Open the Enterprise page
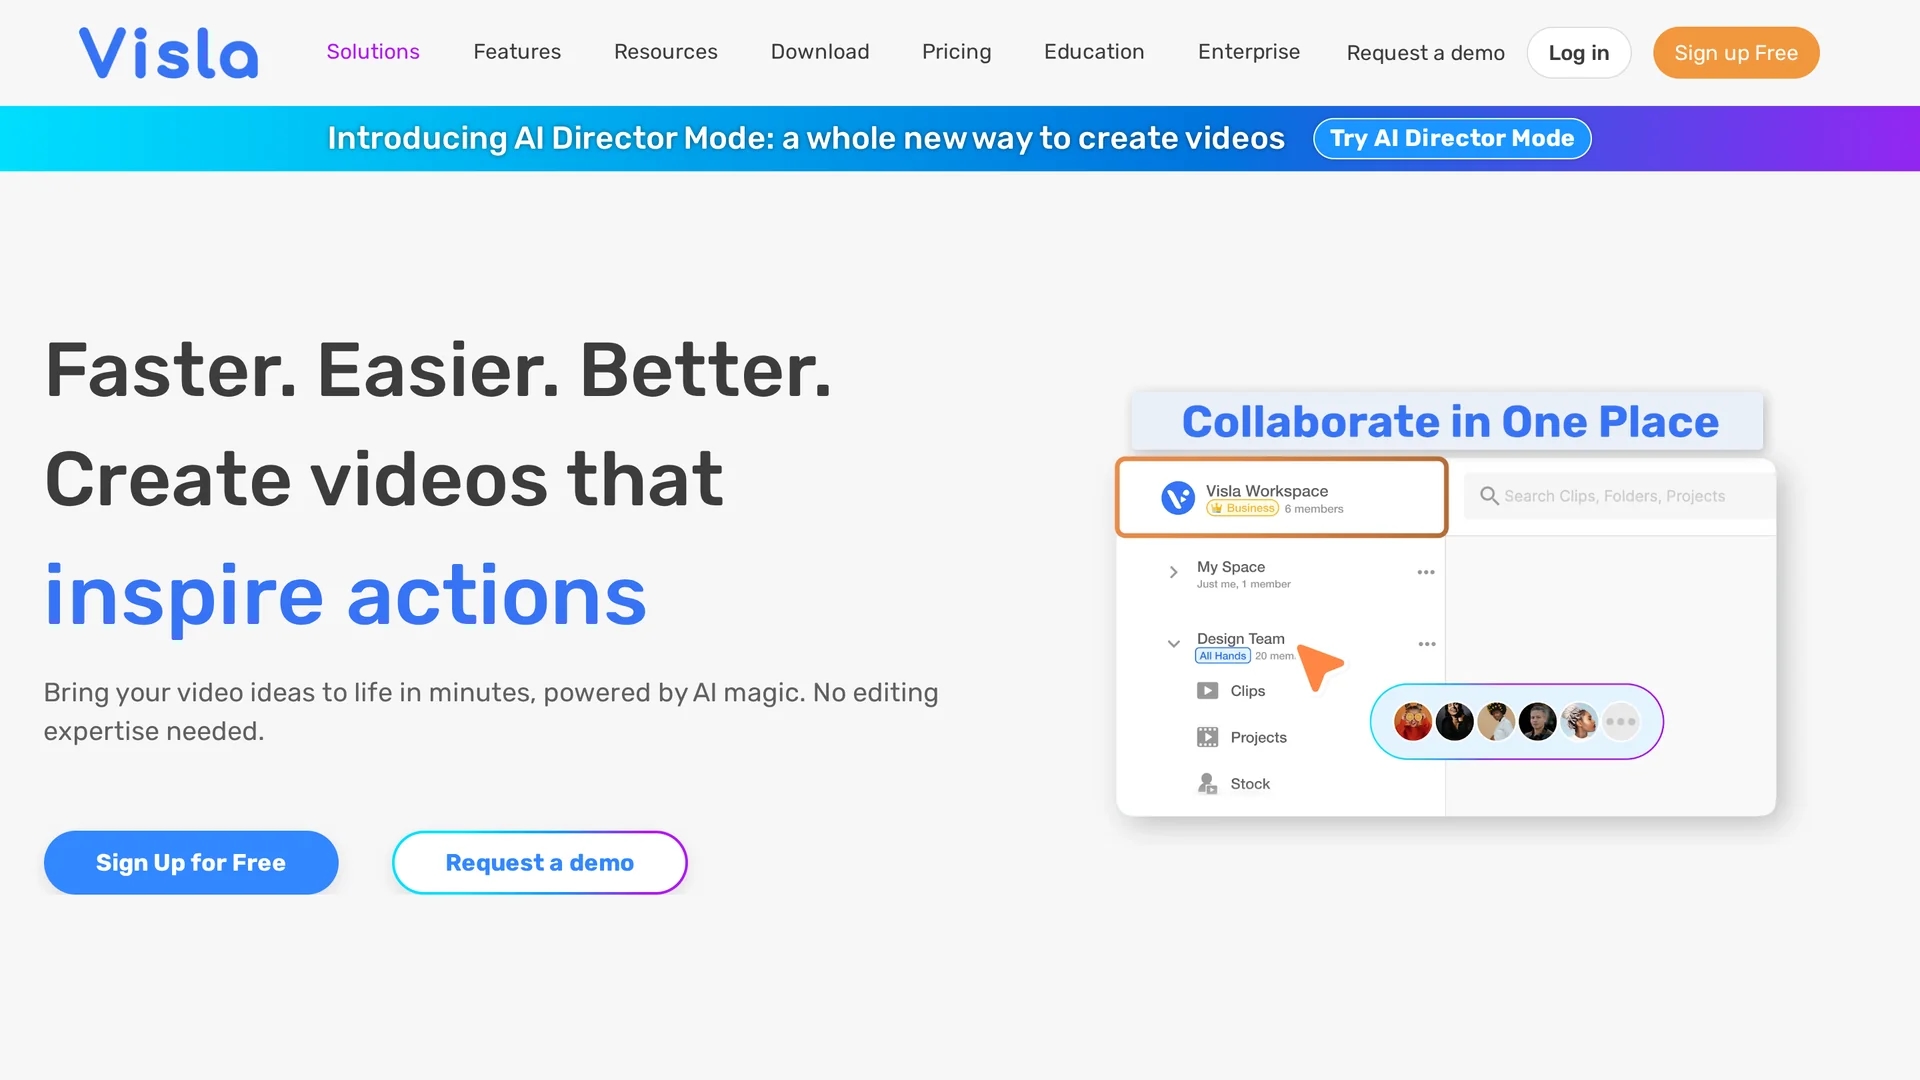The width and height of the screenshot is (1920, 1080). (x=1249, y=52)
